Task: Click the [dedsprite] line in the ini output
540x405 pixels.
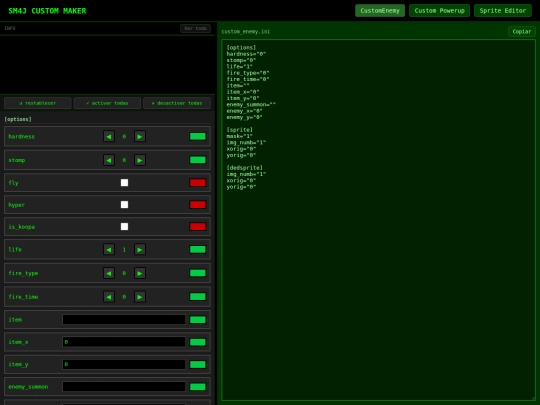Action: (x=245, y=168)
